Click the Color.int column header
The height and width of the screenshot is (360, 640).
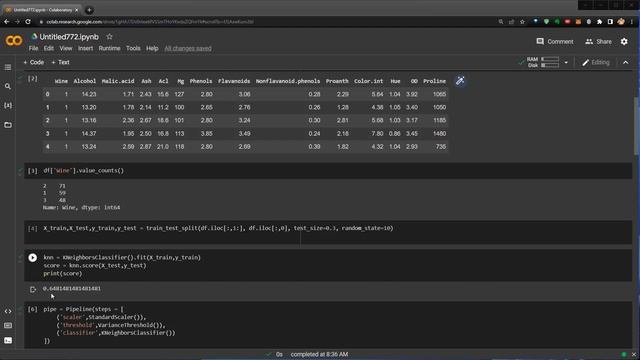point(369,81)
